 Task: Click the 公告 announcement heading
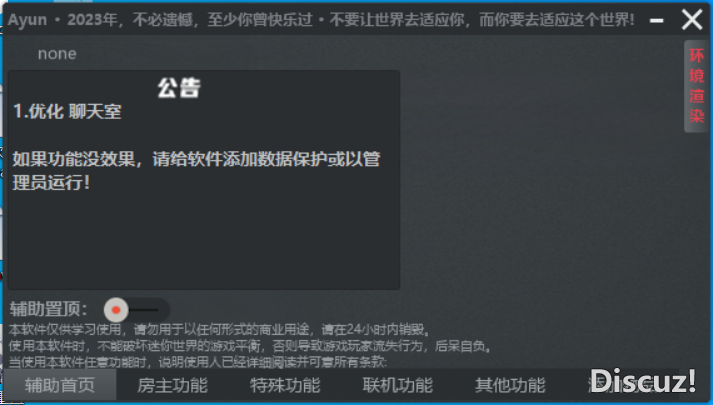click(x=179, y=88)
